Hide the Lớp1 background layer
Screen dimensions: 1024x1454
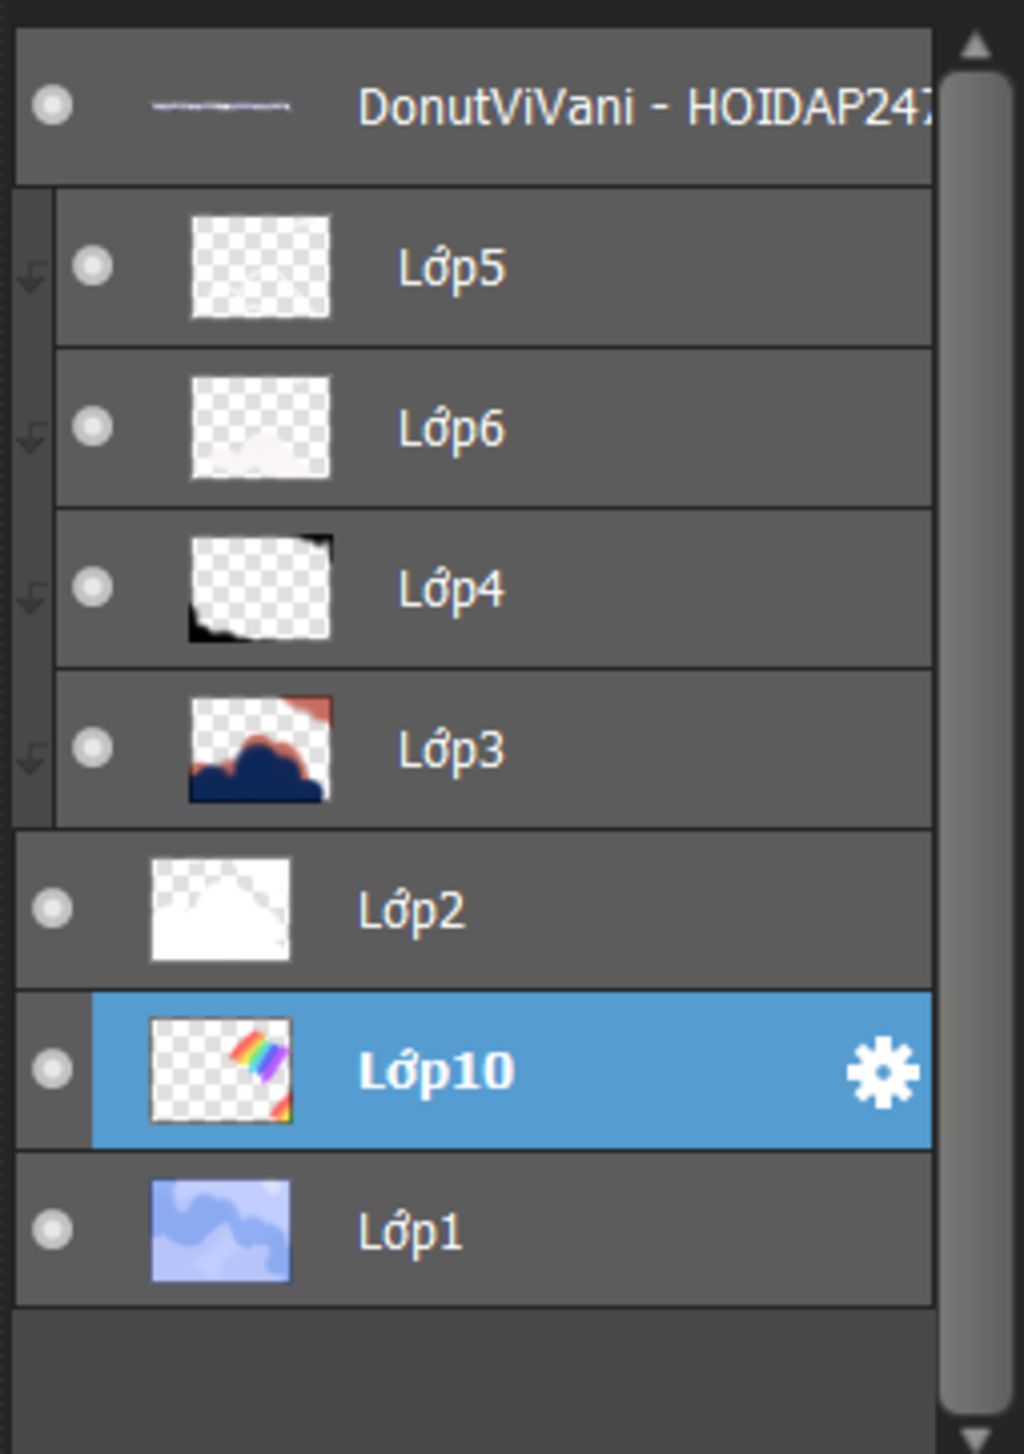pos(52,1230)
